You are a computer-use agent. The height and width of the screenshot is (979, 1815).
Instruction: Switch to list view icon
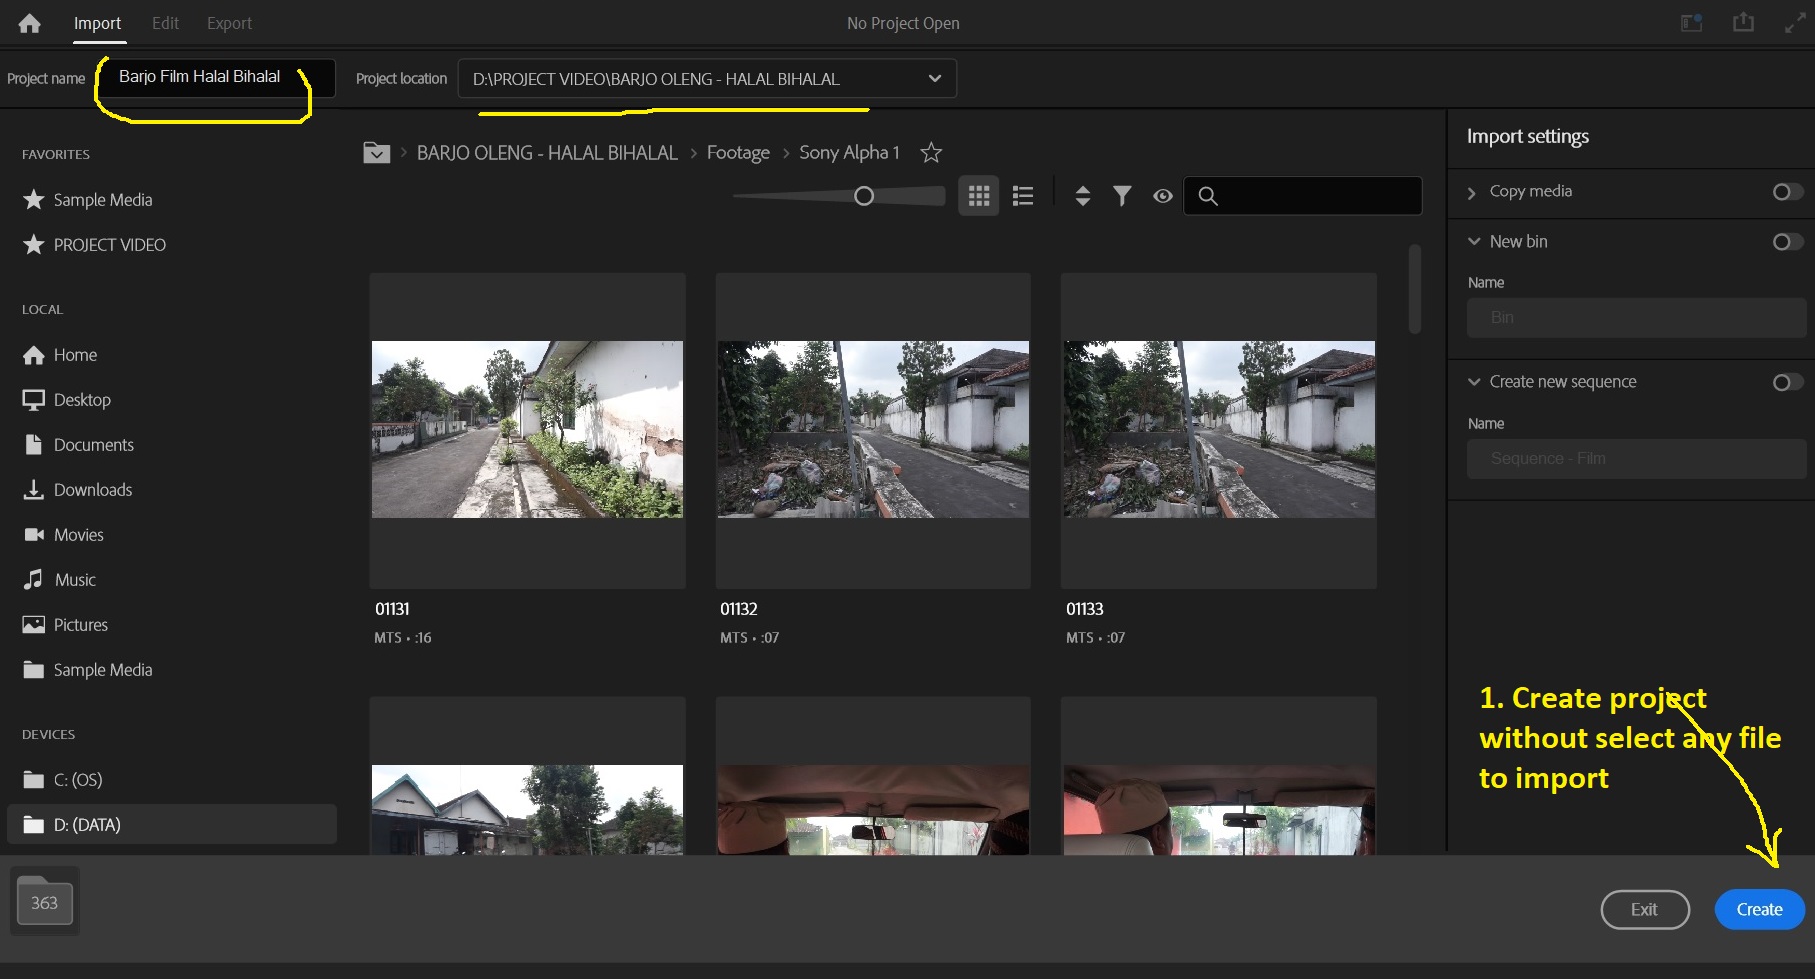pyautogui.click(x=1022, y=196)
